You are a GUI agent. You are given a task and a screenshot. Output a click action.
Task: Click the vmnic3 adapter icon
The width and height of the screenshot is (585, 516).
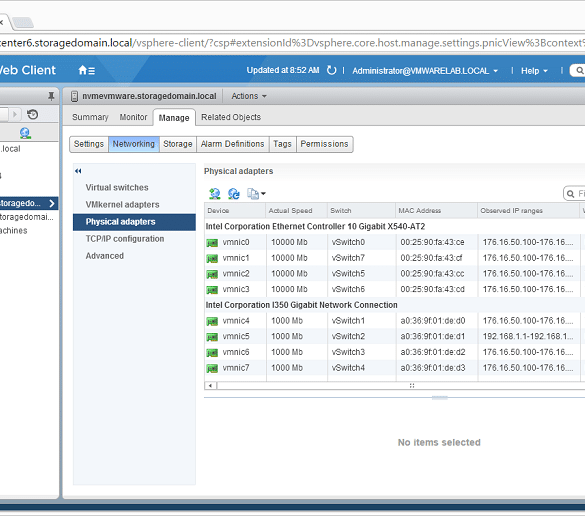click(x=212, y=290)
